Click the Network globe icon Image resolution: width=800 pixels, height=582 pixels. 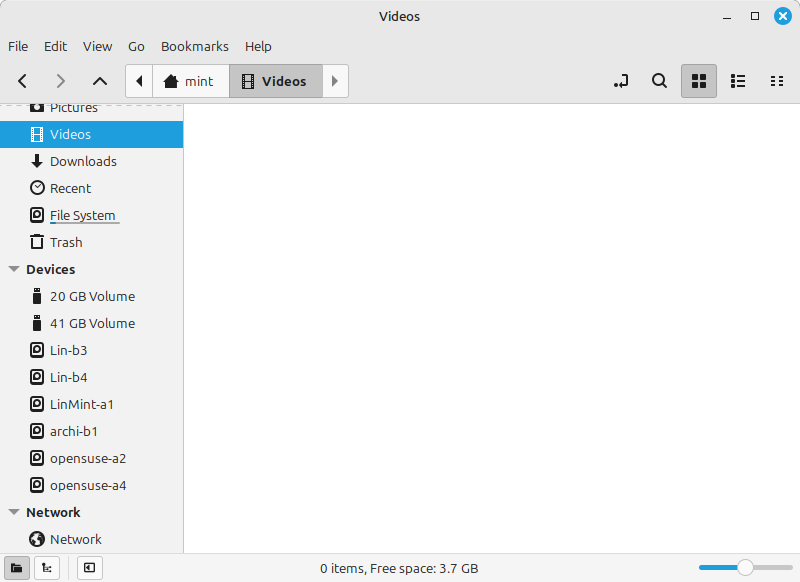37,539
